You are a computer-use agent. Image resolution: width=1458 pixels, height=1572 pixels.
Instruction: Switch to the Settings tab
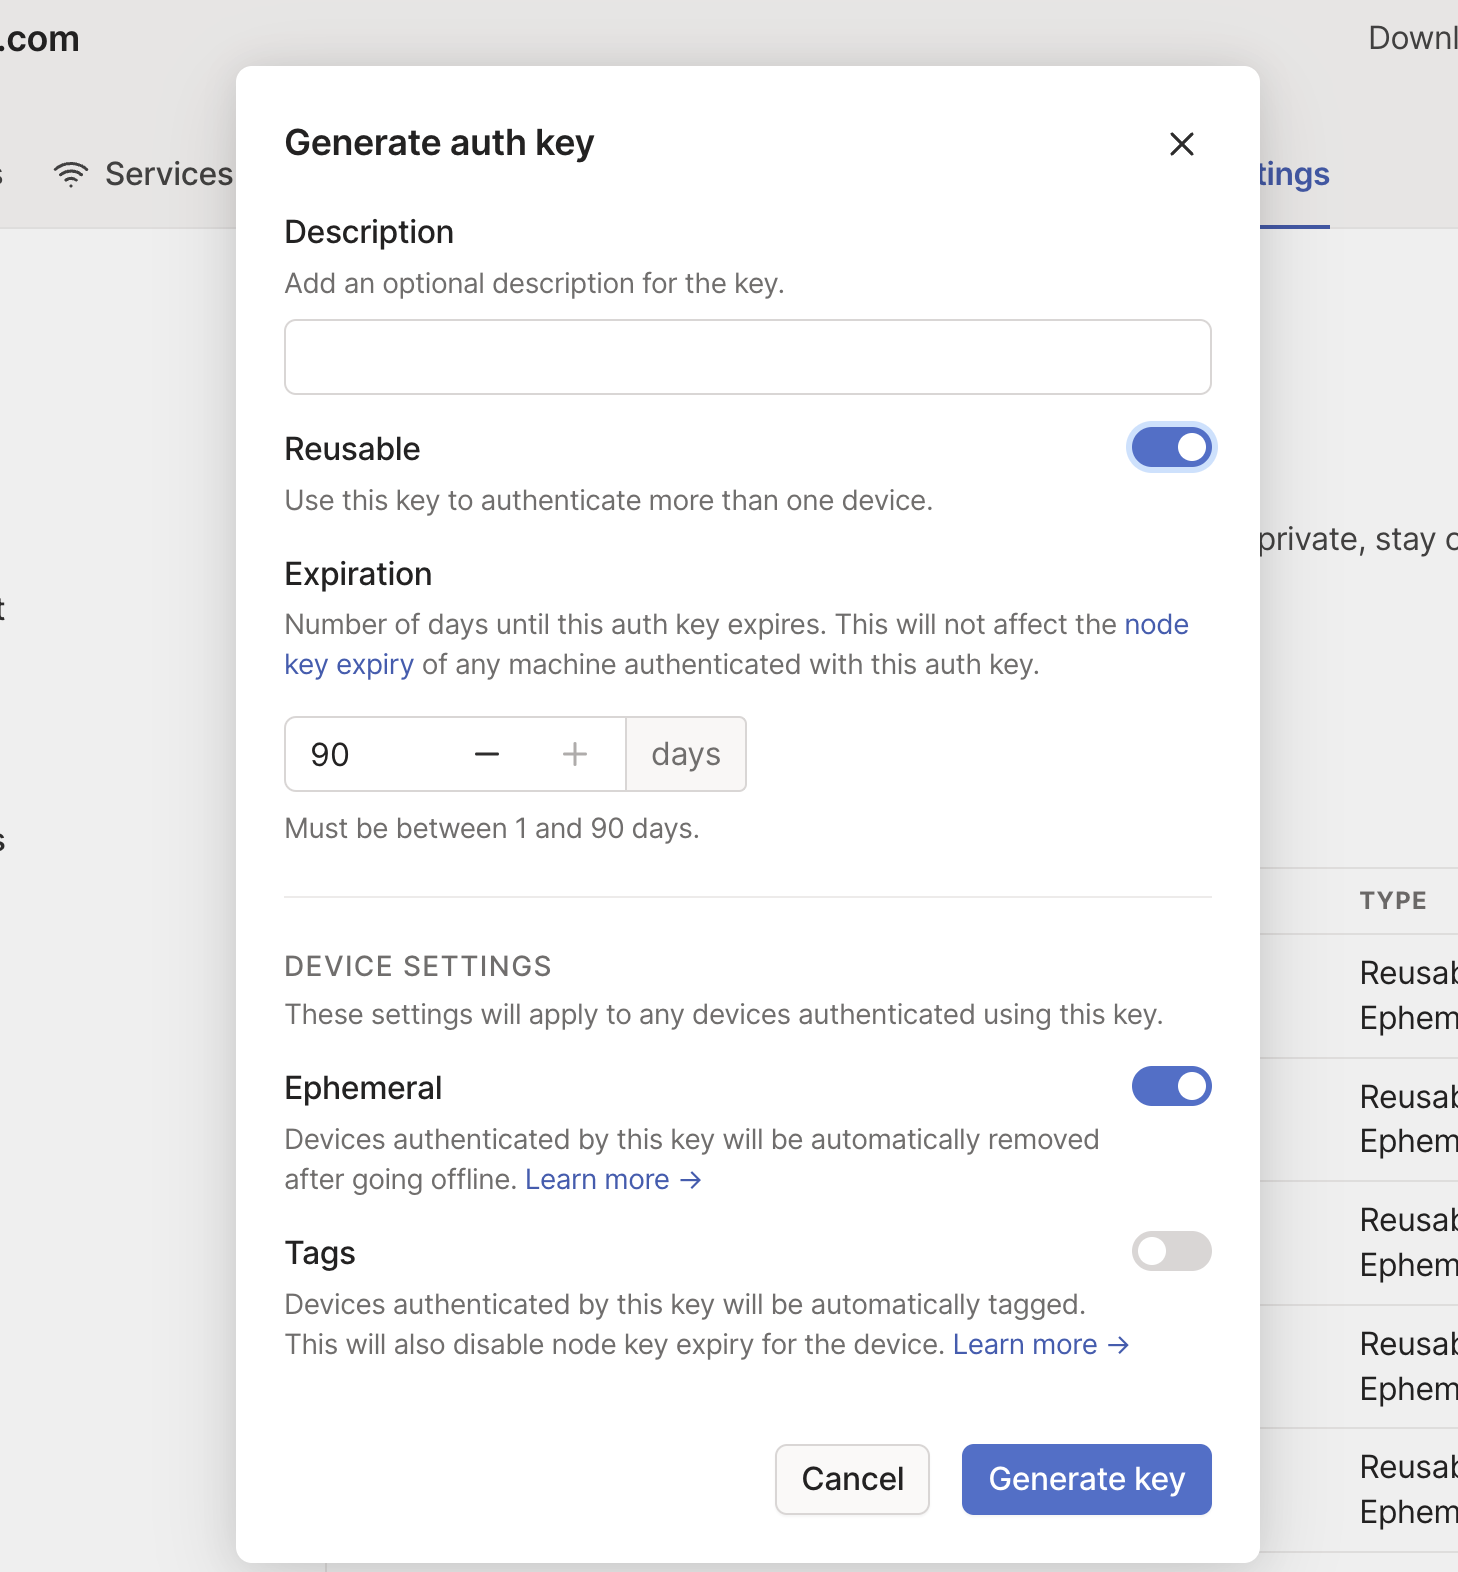pos(1294,175)
